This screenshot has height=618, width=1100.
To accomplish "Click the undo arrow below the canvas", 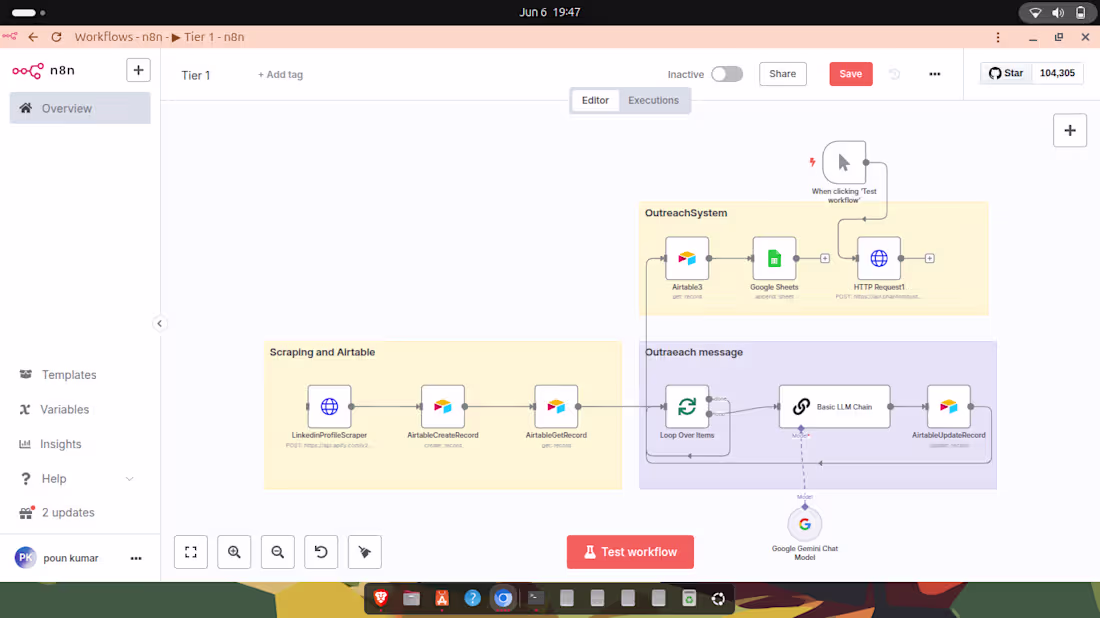I will point(321,551).
